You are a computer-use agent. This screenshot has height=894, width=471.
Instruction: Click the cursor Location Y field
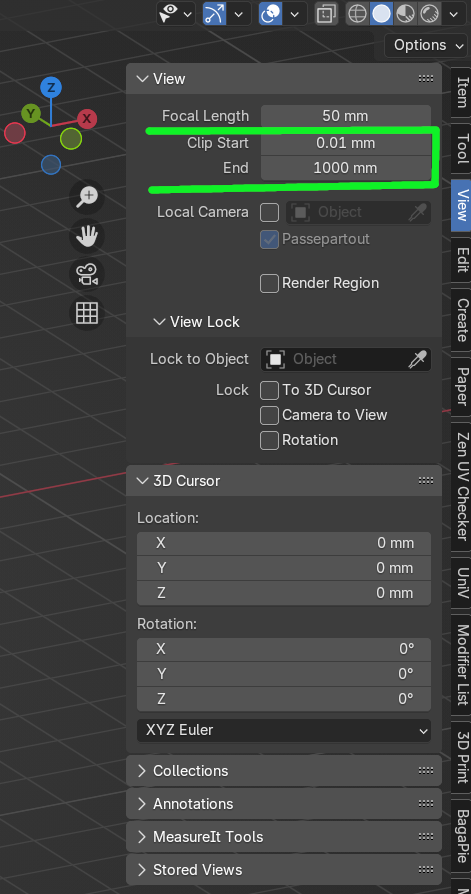pyautogui.click(x=284, y=568)
